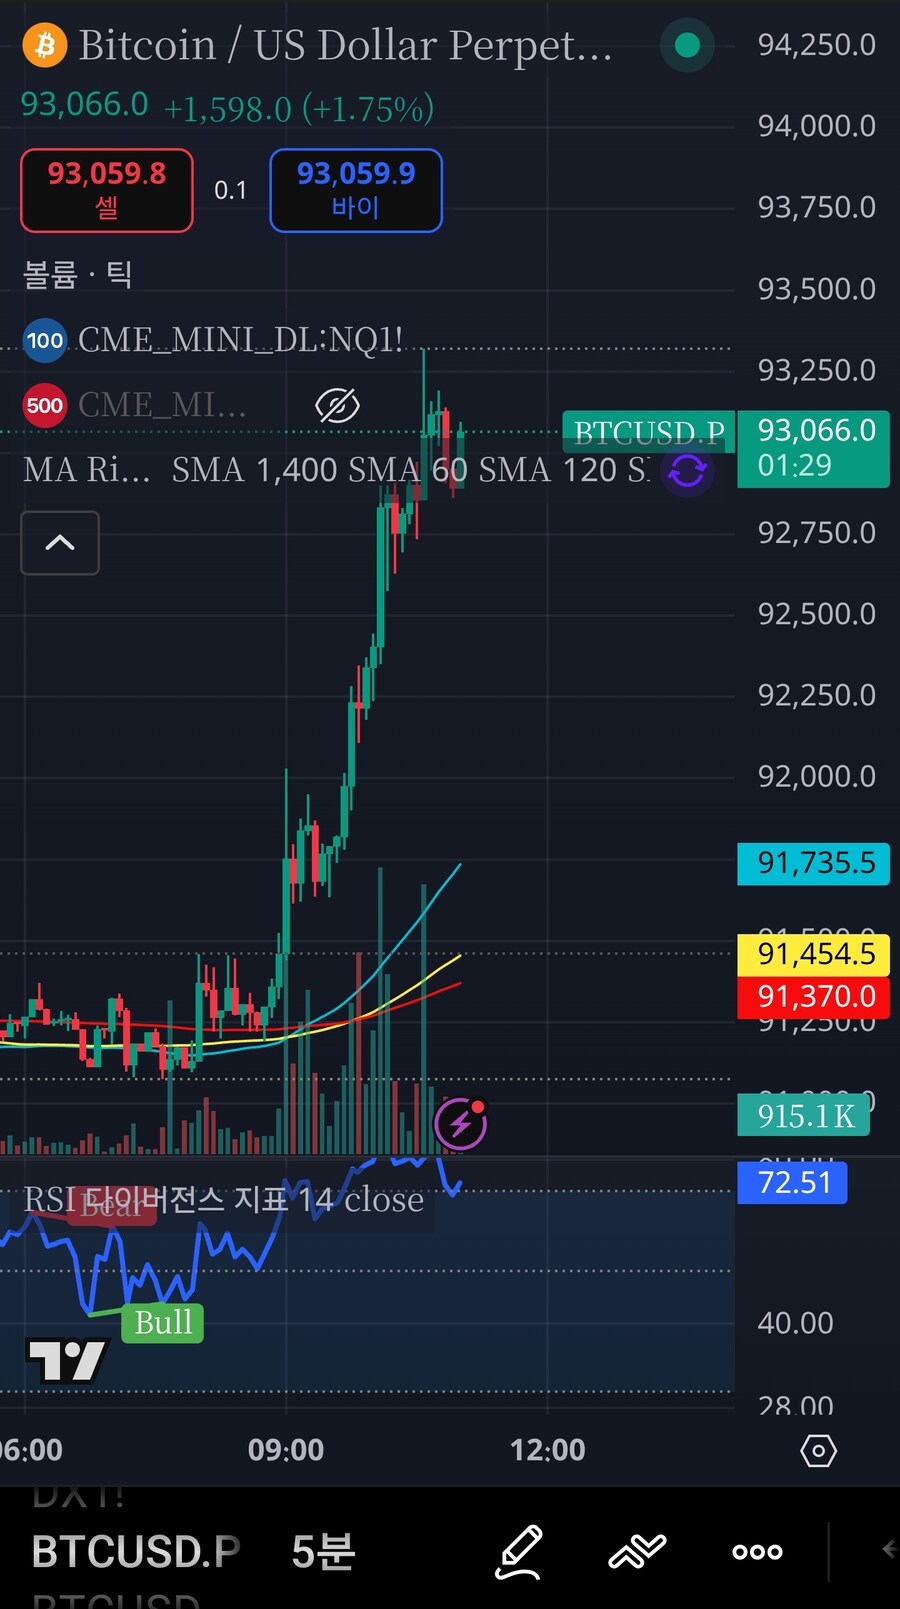Tap the purple lightning bolt icon

[460, 1124]
